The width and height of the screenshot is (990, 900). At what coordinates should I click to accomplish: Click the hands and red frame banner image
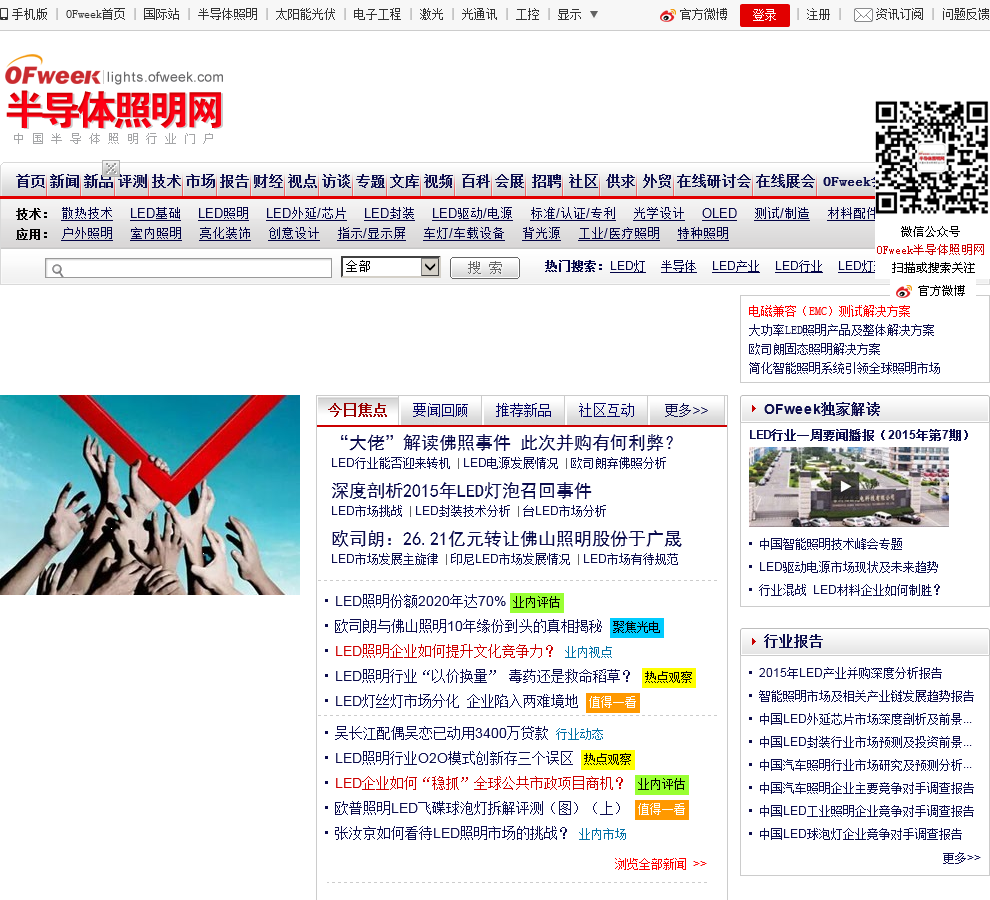pos(150,495)
